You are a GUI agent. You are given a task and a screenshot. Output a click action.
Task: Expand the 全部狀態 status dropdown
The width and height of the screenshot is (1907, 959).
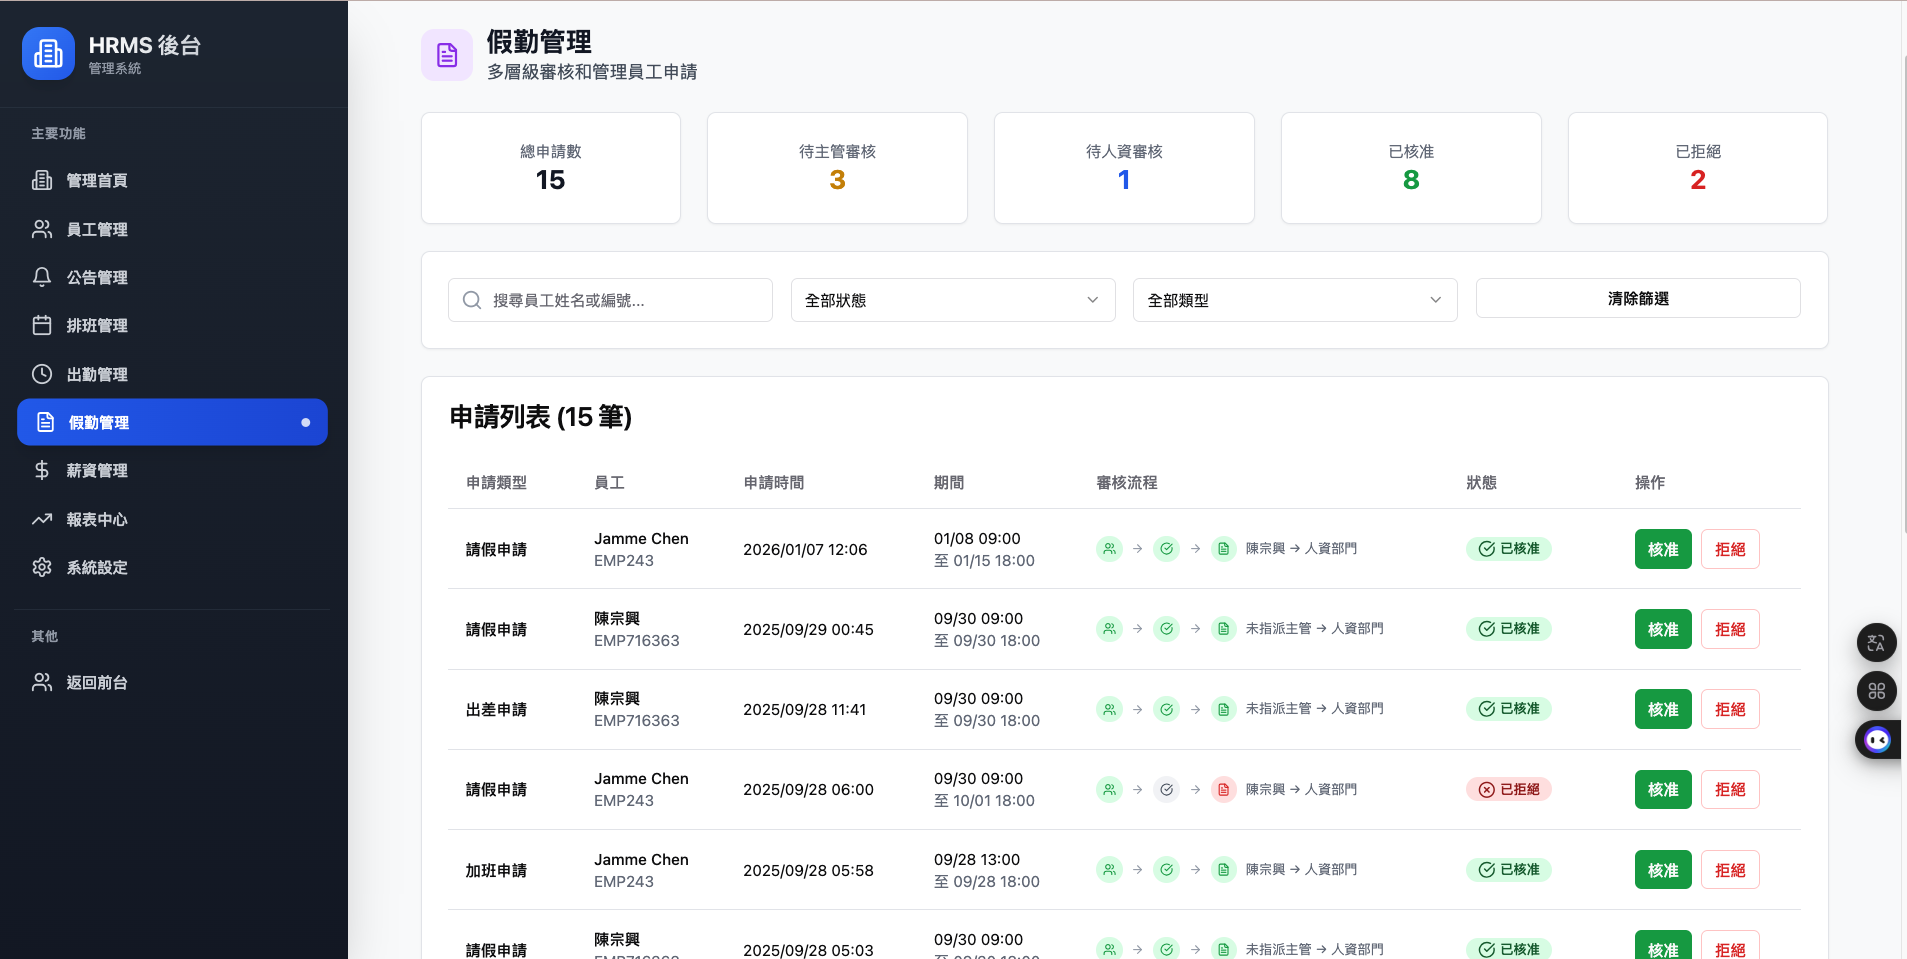click(x=952, y=300)
